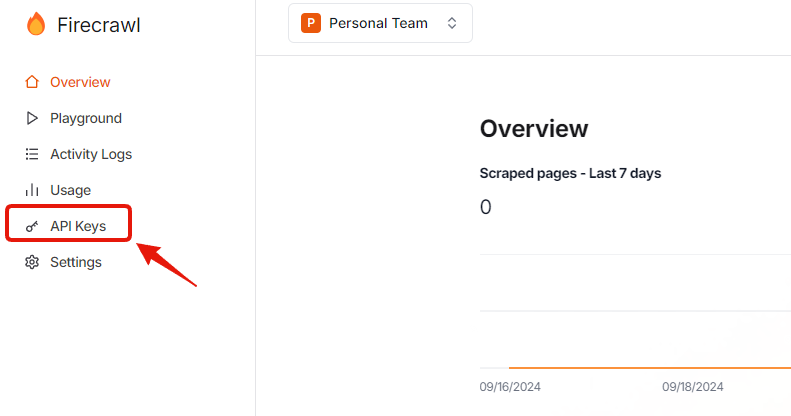Click the 09/18/2024 chart date label

click(x=693, y=387)
